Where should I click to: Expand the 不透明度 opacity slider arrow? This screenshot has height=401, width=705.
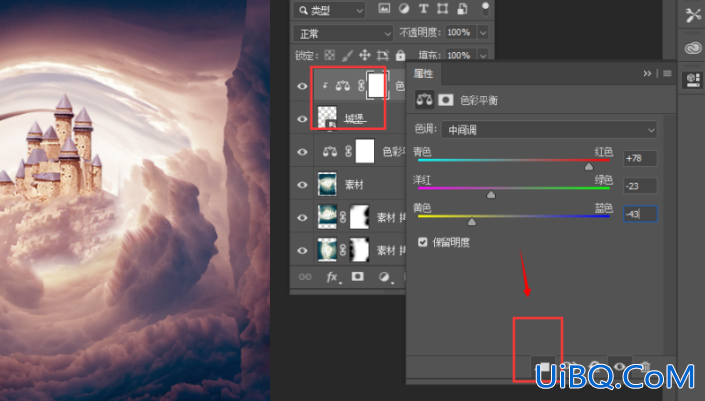[483, 32]
